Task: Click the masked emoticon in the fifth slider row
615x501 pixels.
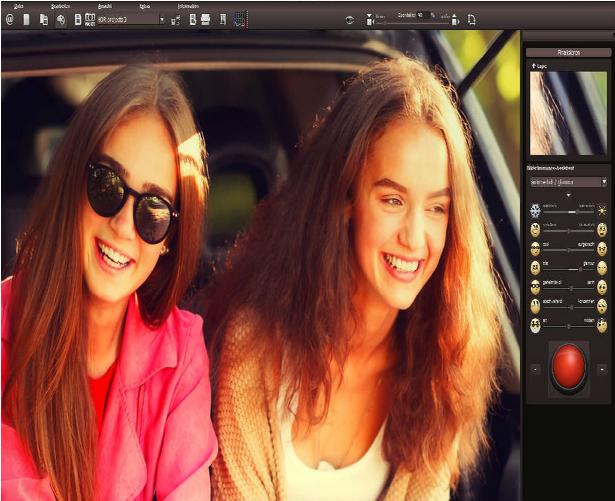Action: pos(535,287)
